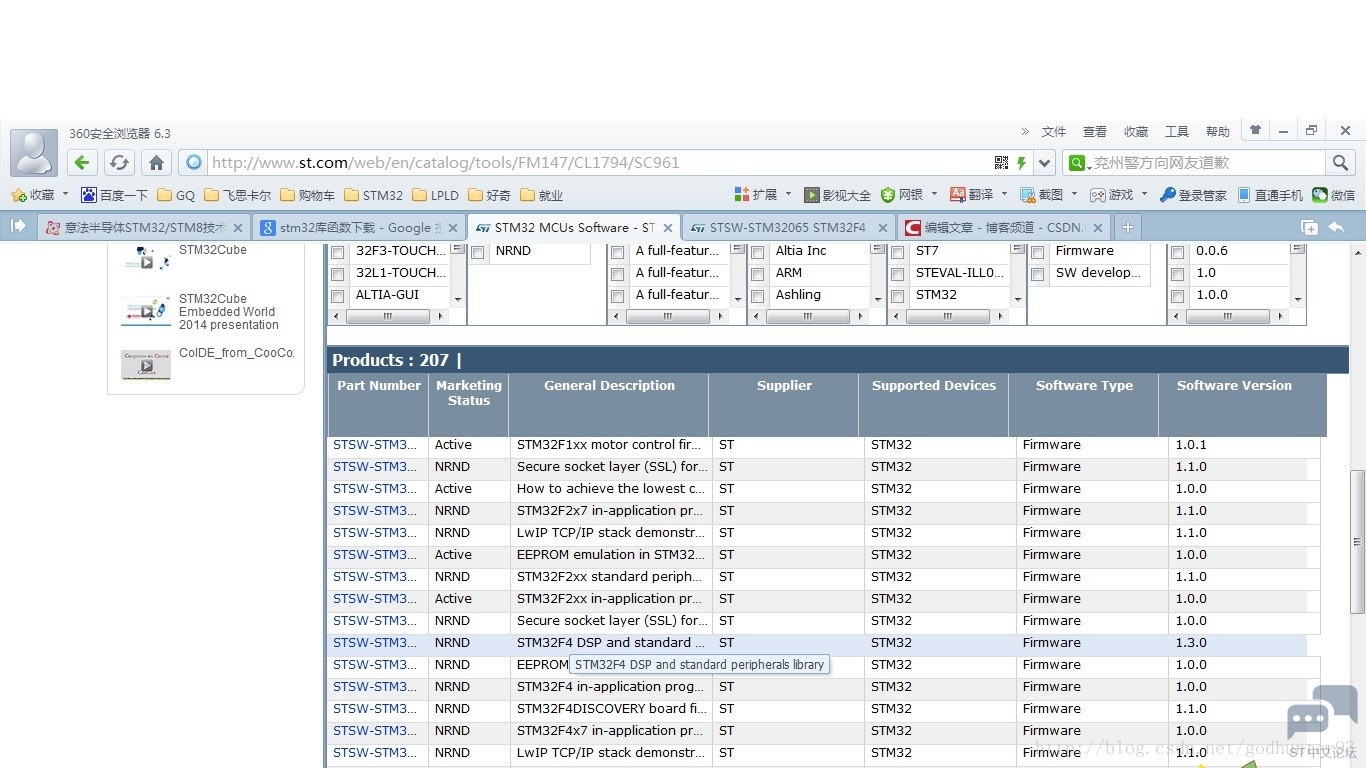
Task: Reload the page with the refresh button
Action: [x=119, y=163]
